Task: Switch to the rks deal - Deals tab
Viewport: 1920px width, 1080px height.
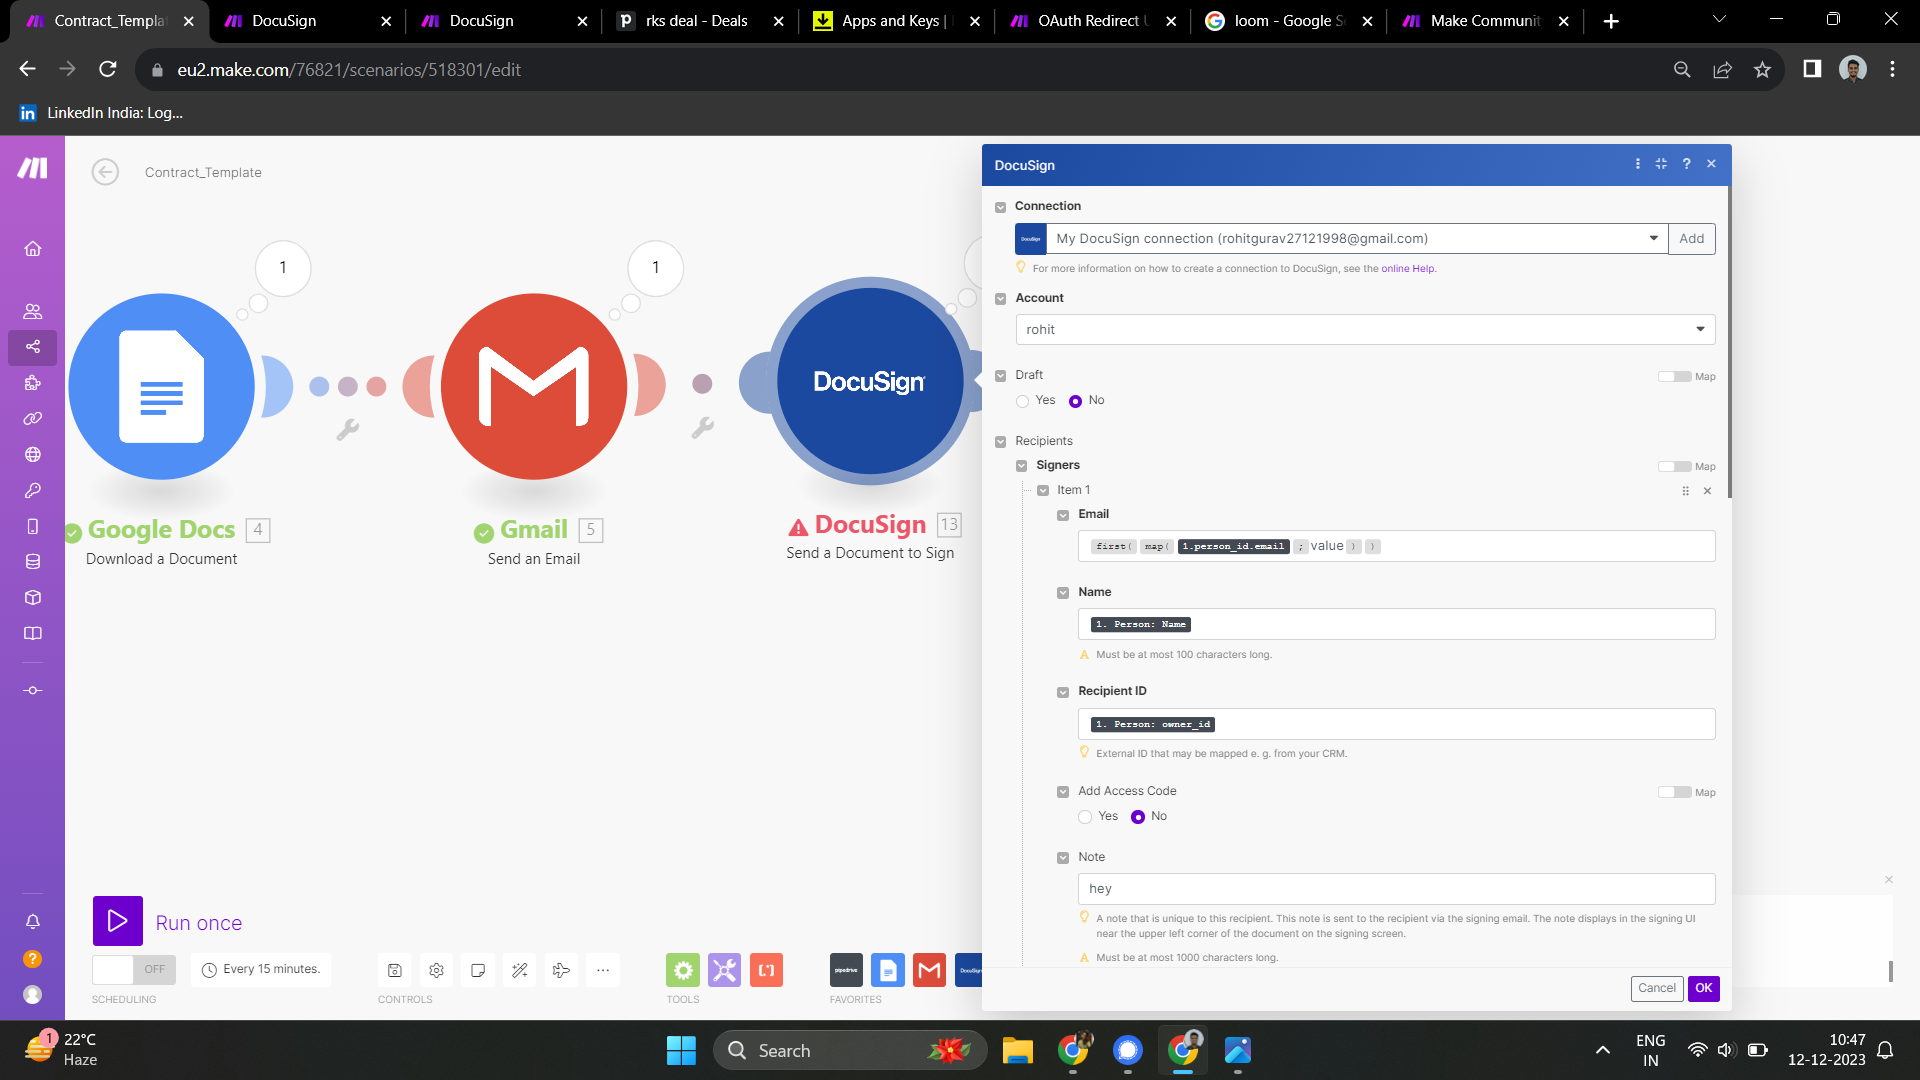Action: tap(697, 21)
